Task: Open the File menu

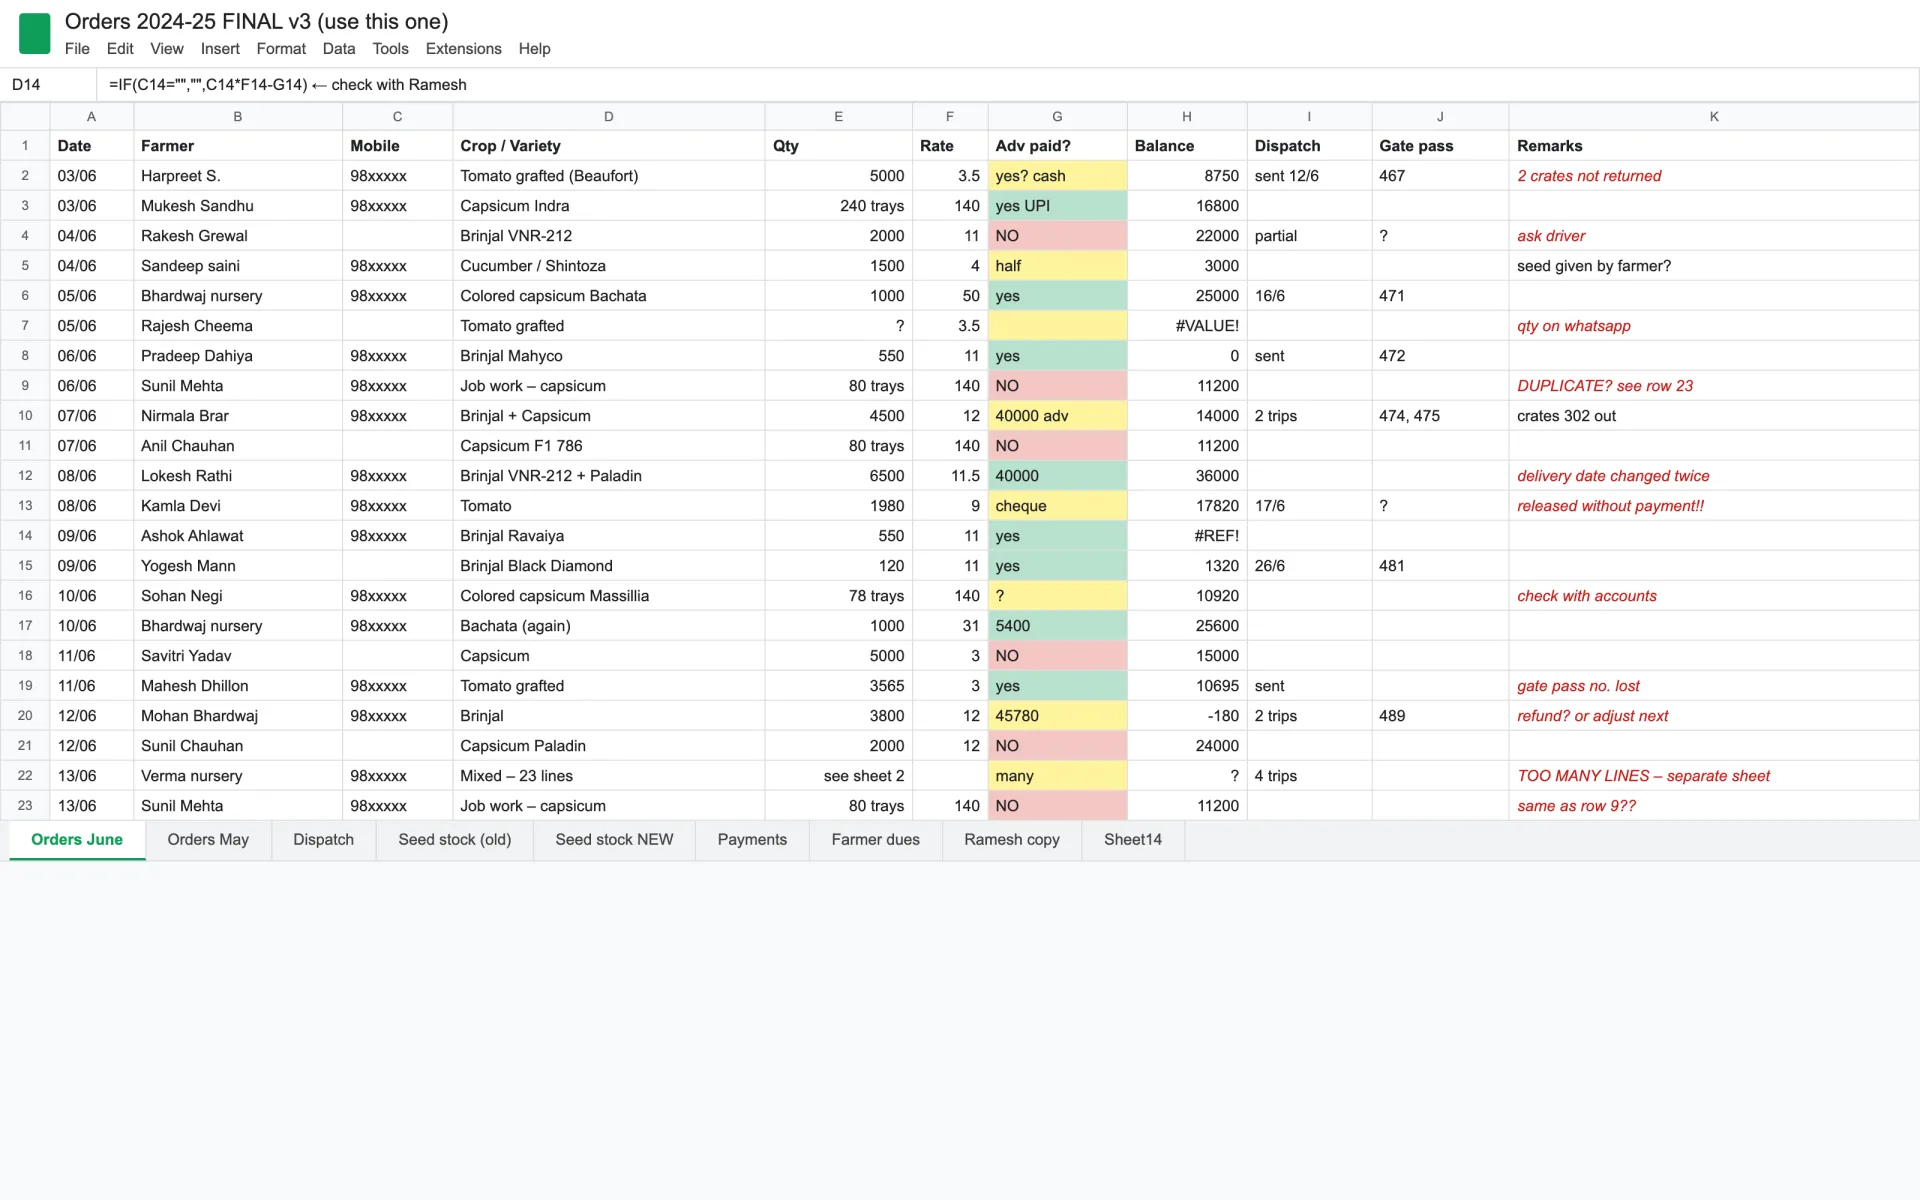Action: [x=77, y=49]
